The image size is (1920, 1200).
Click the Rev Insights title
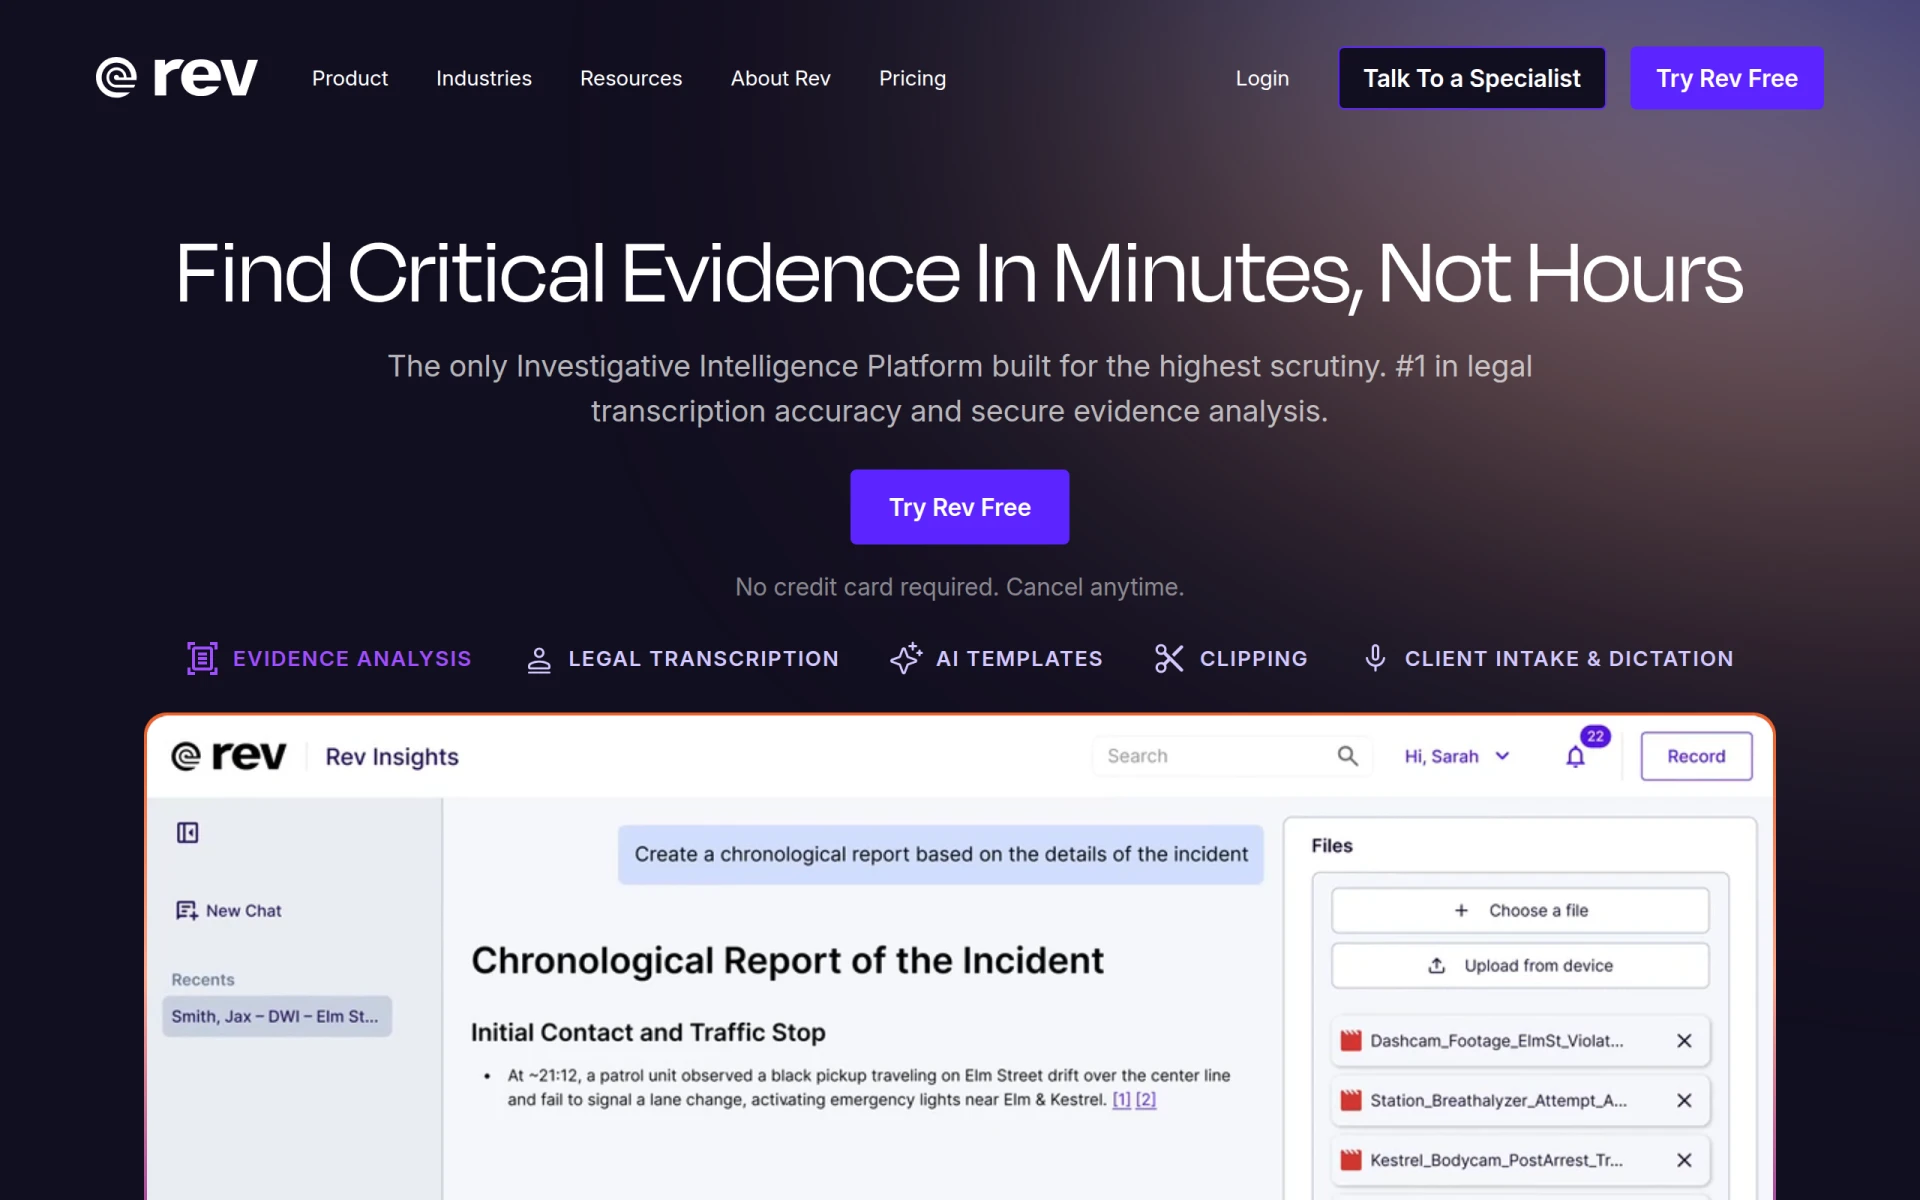[x=392, y=757]
